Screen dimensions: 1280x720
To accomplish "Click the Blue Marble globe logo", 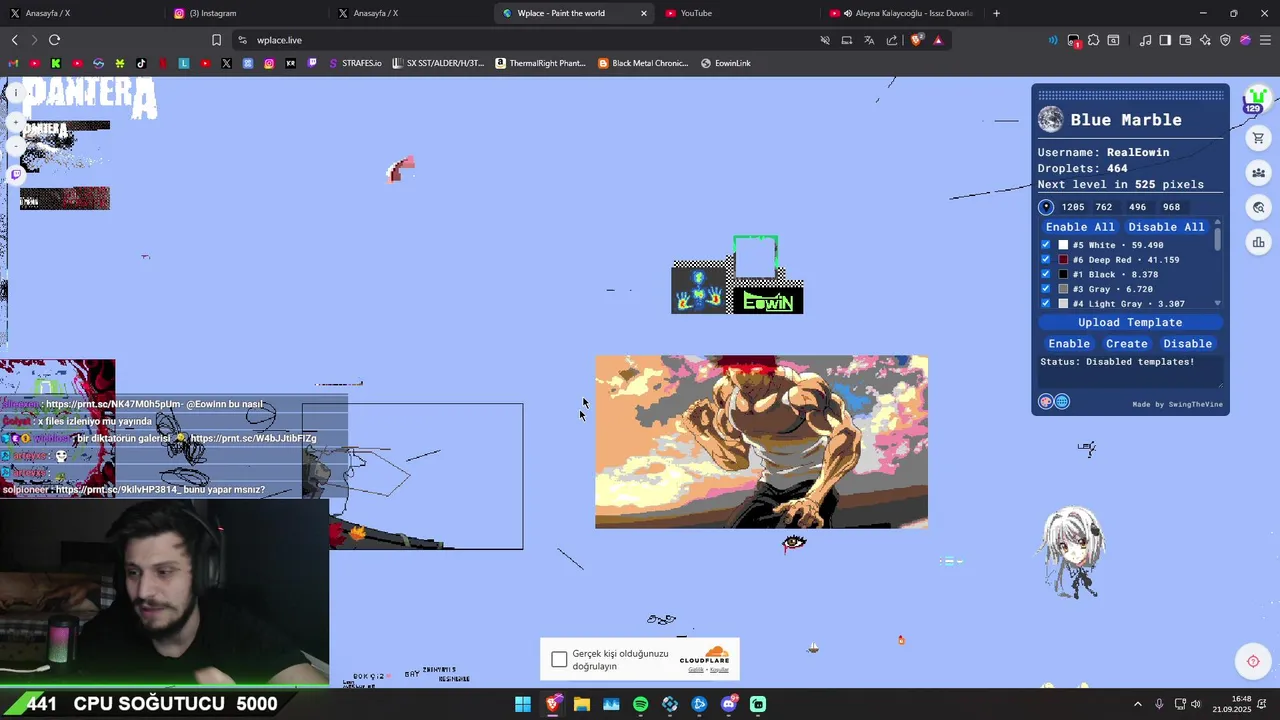I will (x=1050, y=120).
